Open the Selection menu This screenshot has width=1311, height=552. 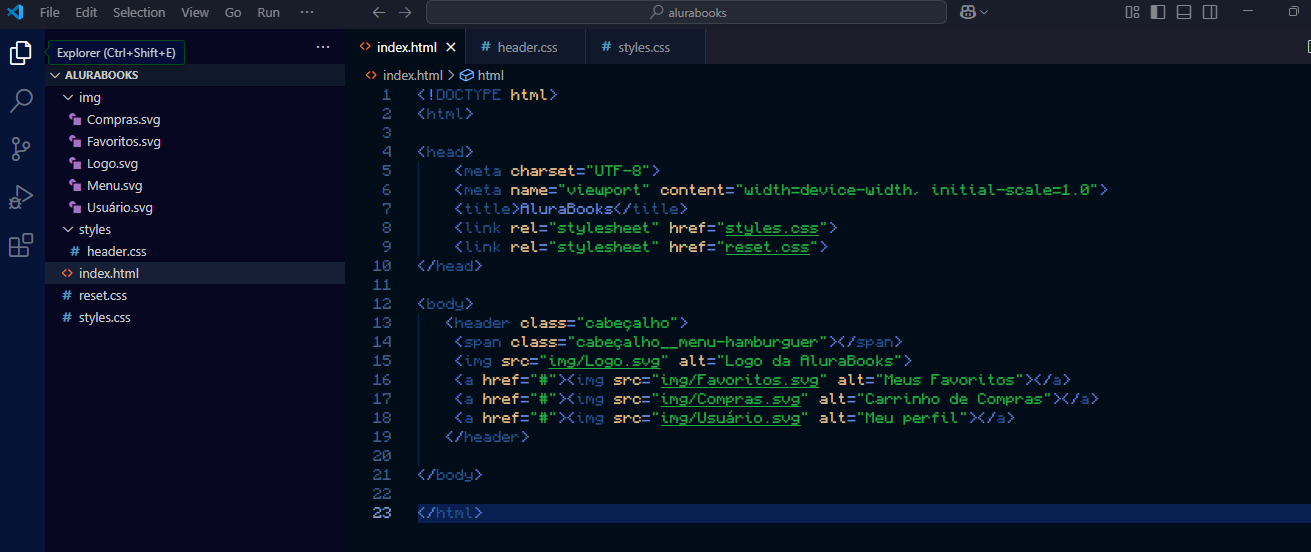[x=139, y=12]
